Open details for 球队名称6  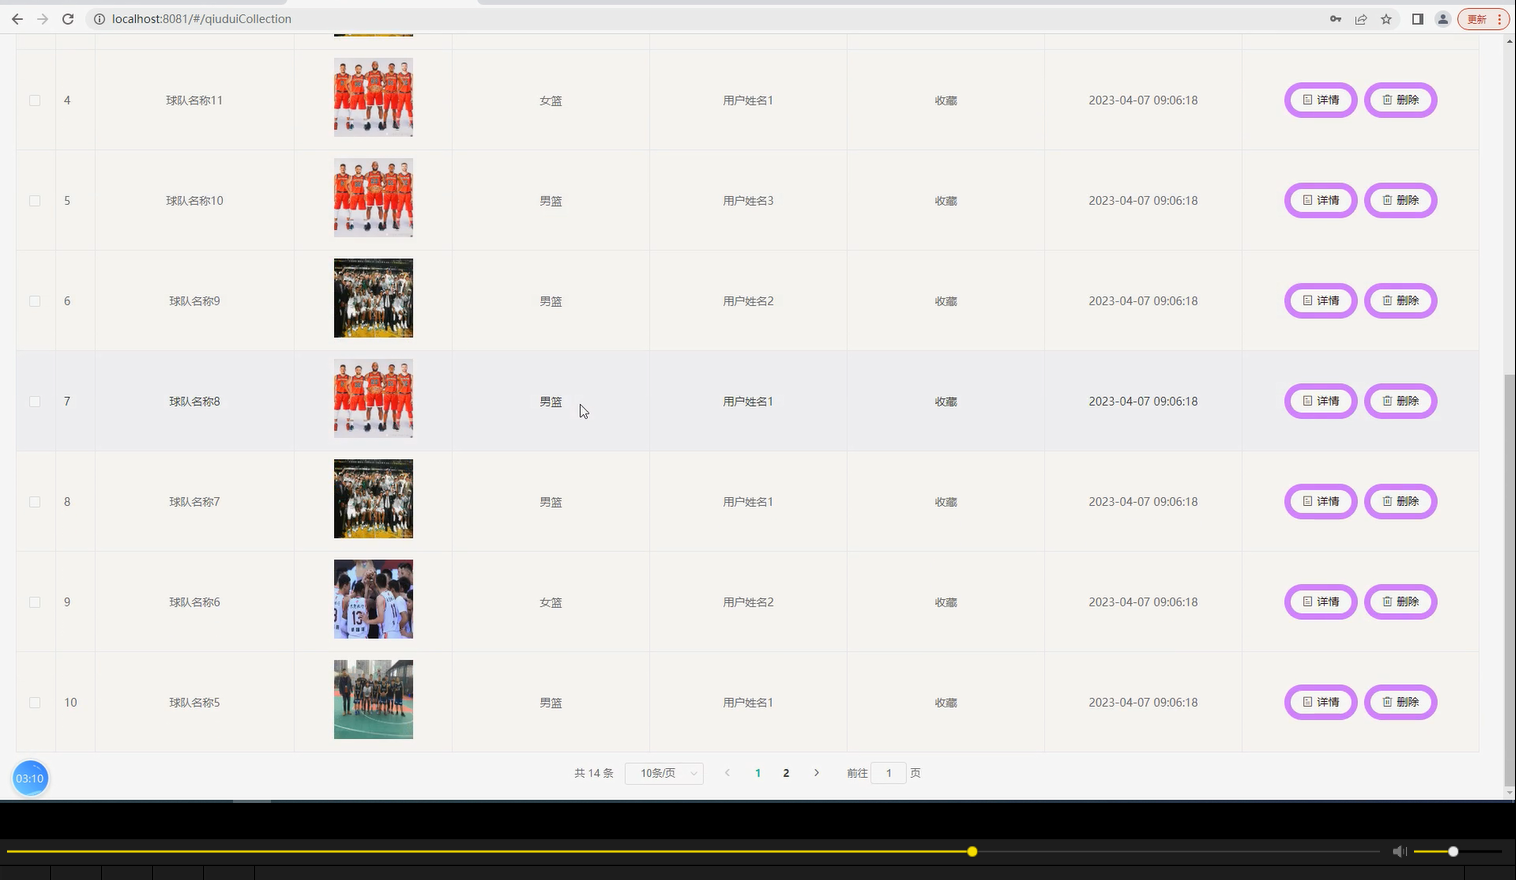coord(1321,602)
